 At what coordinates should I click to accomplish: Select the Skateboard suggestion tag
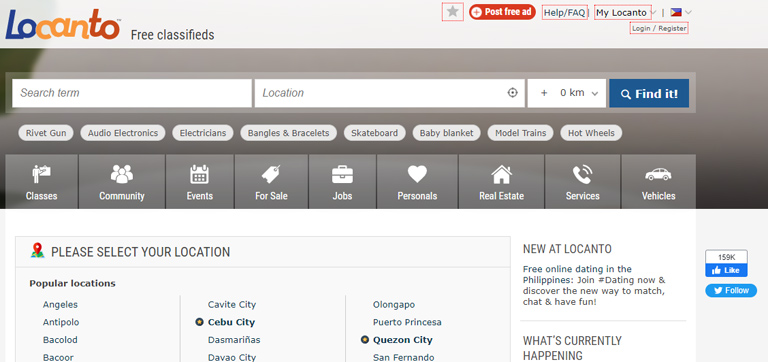coord(375,133)
